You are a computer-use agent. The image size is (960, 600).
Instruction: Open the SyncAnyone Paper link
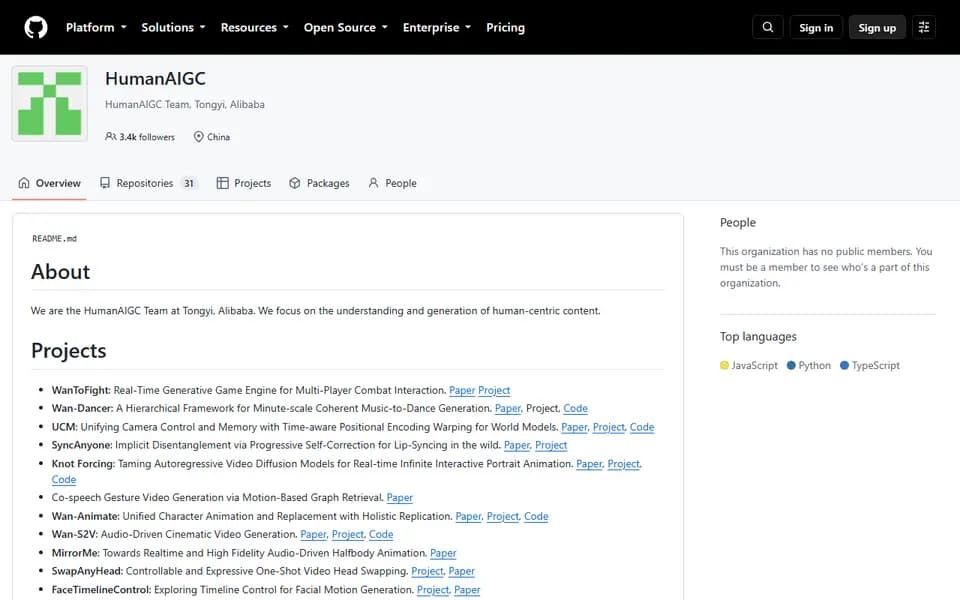(517, 445)
